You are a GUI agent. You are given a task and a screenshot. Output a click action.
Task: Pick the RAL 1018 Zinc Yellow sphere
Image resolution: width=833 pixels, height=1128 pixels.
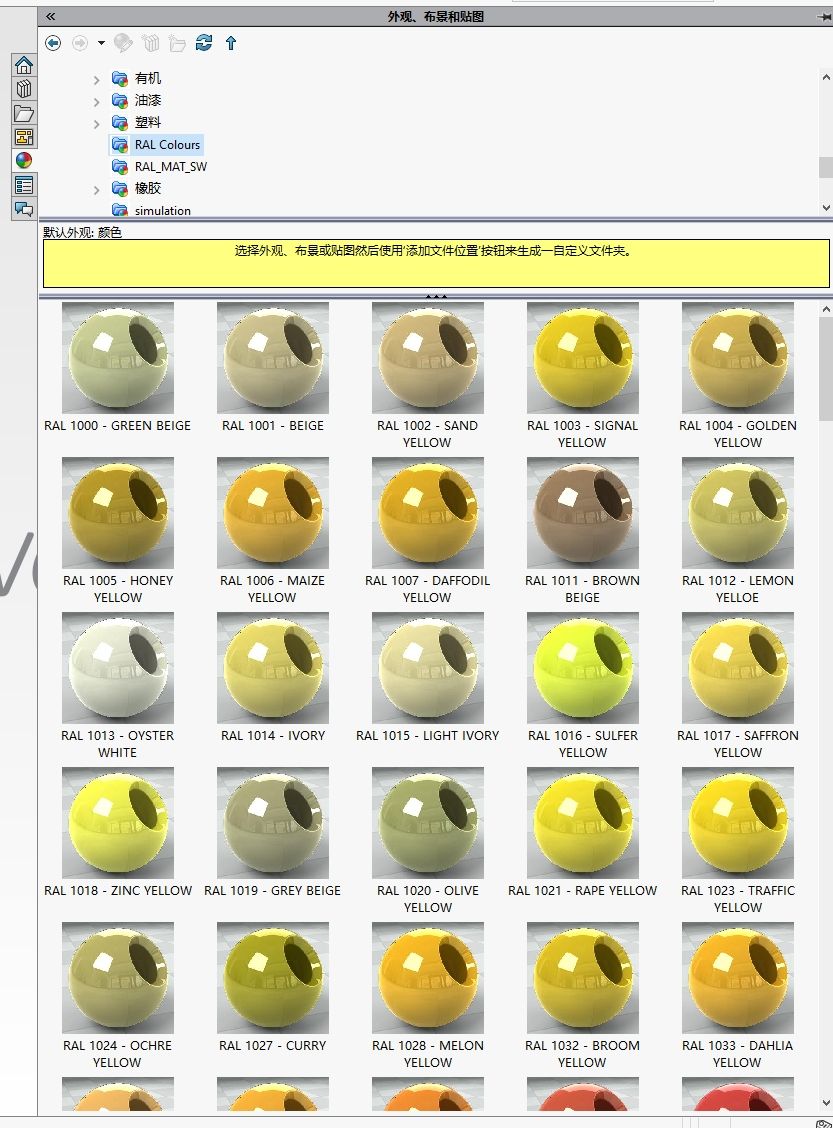pos(118,823)
